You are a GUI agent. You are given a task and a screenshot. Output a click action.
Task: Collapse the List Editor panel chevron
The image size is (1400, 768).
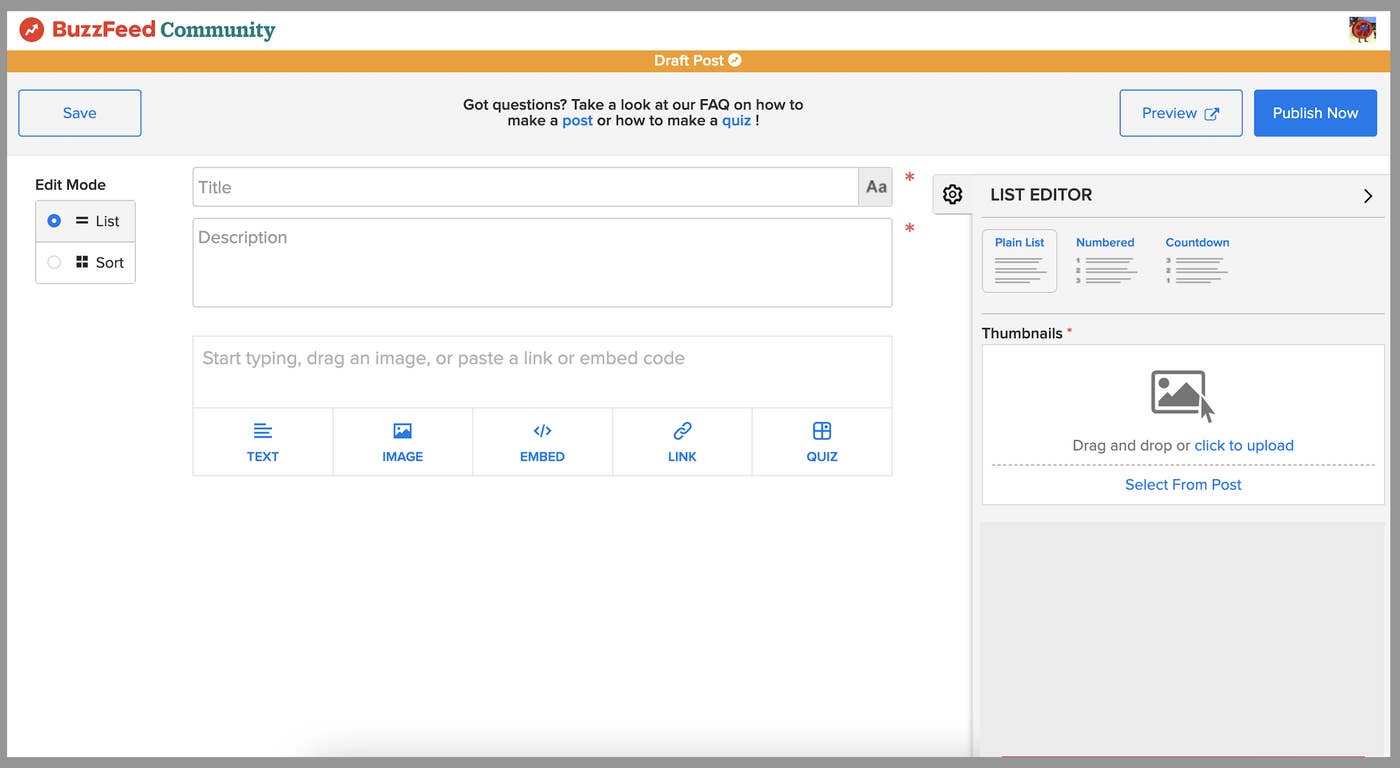tap(1368, 196)
